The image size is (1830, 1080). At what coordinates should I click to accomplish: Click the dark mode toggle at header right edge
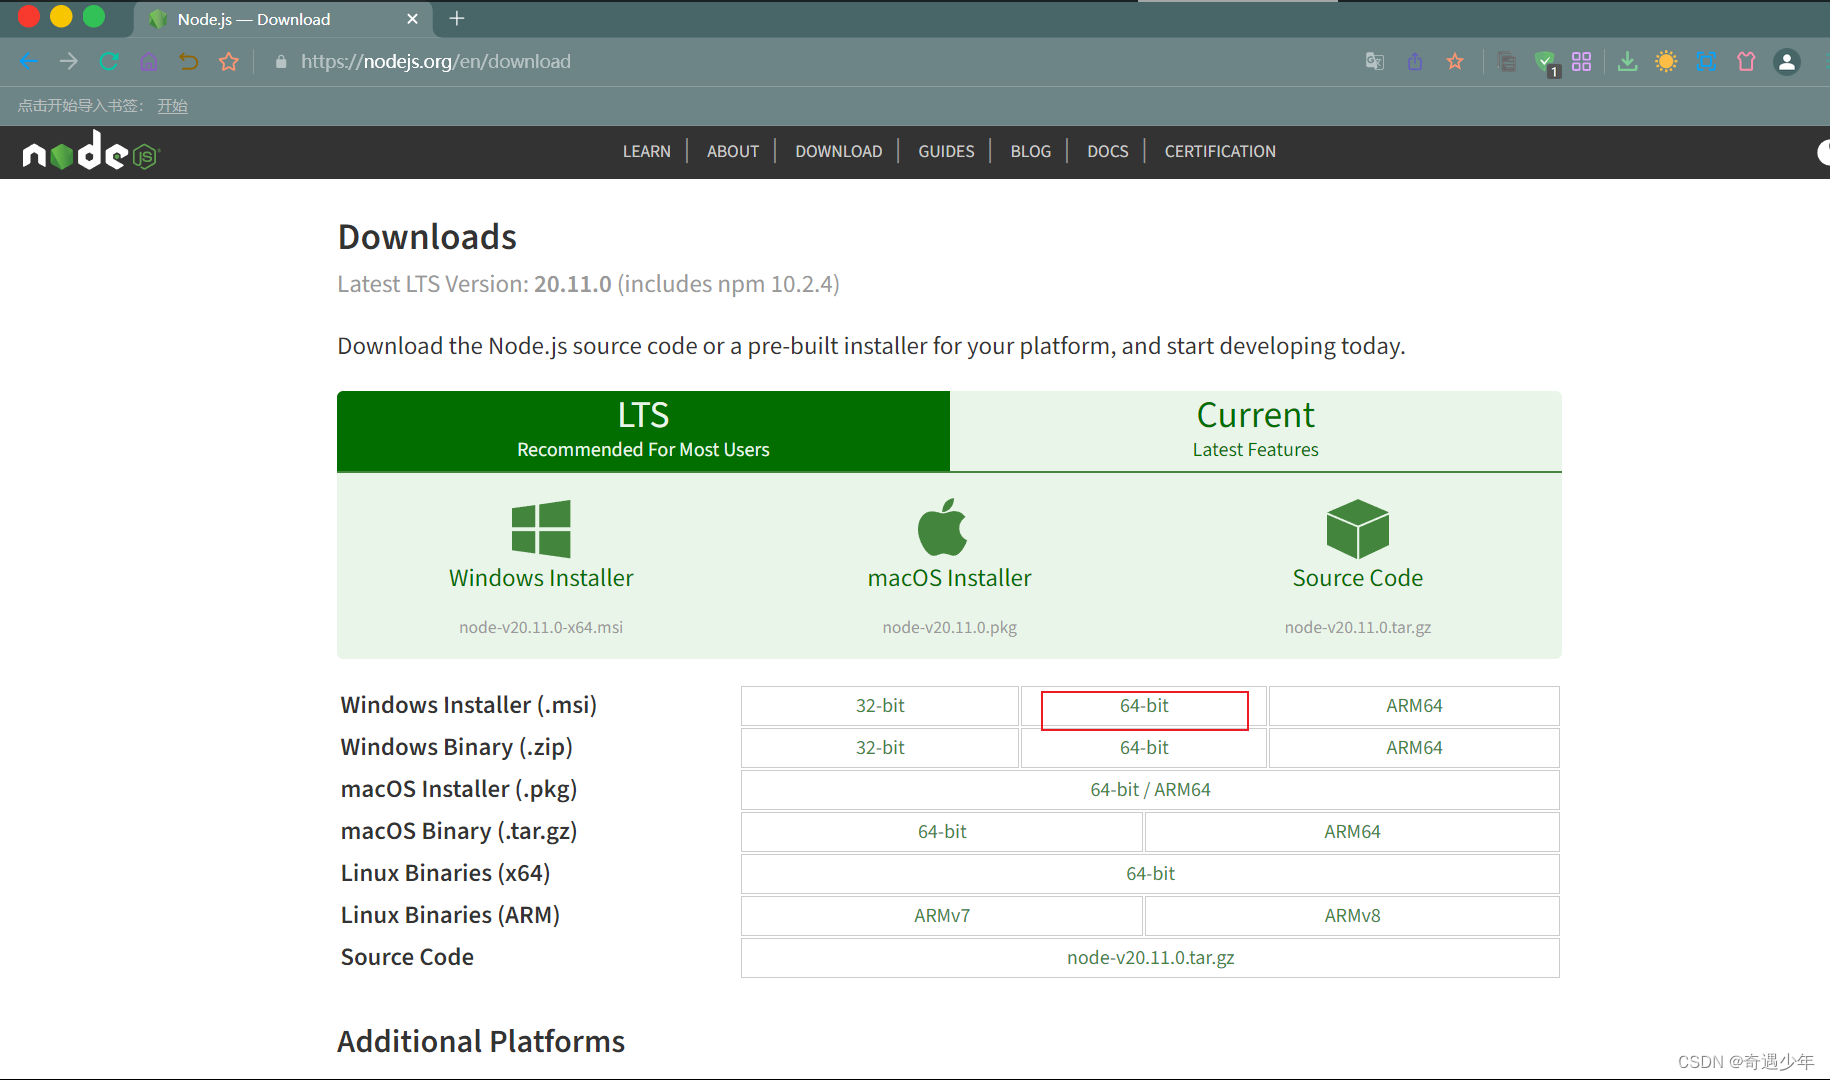(x=1823, y=152)
